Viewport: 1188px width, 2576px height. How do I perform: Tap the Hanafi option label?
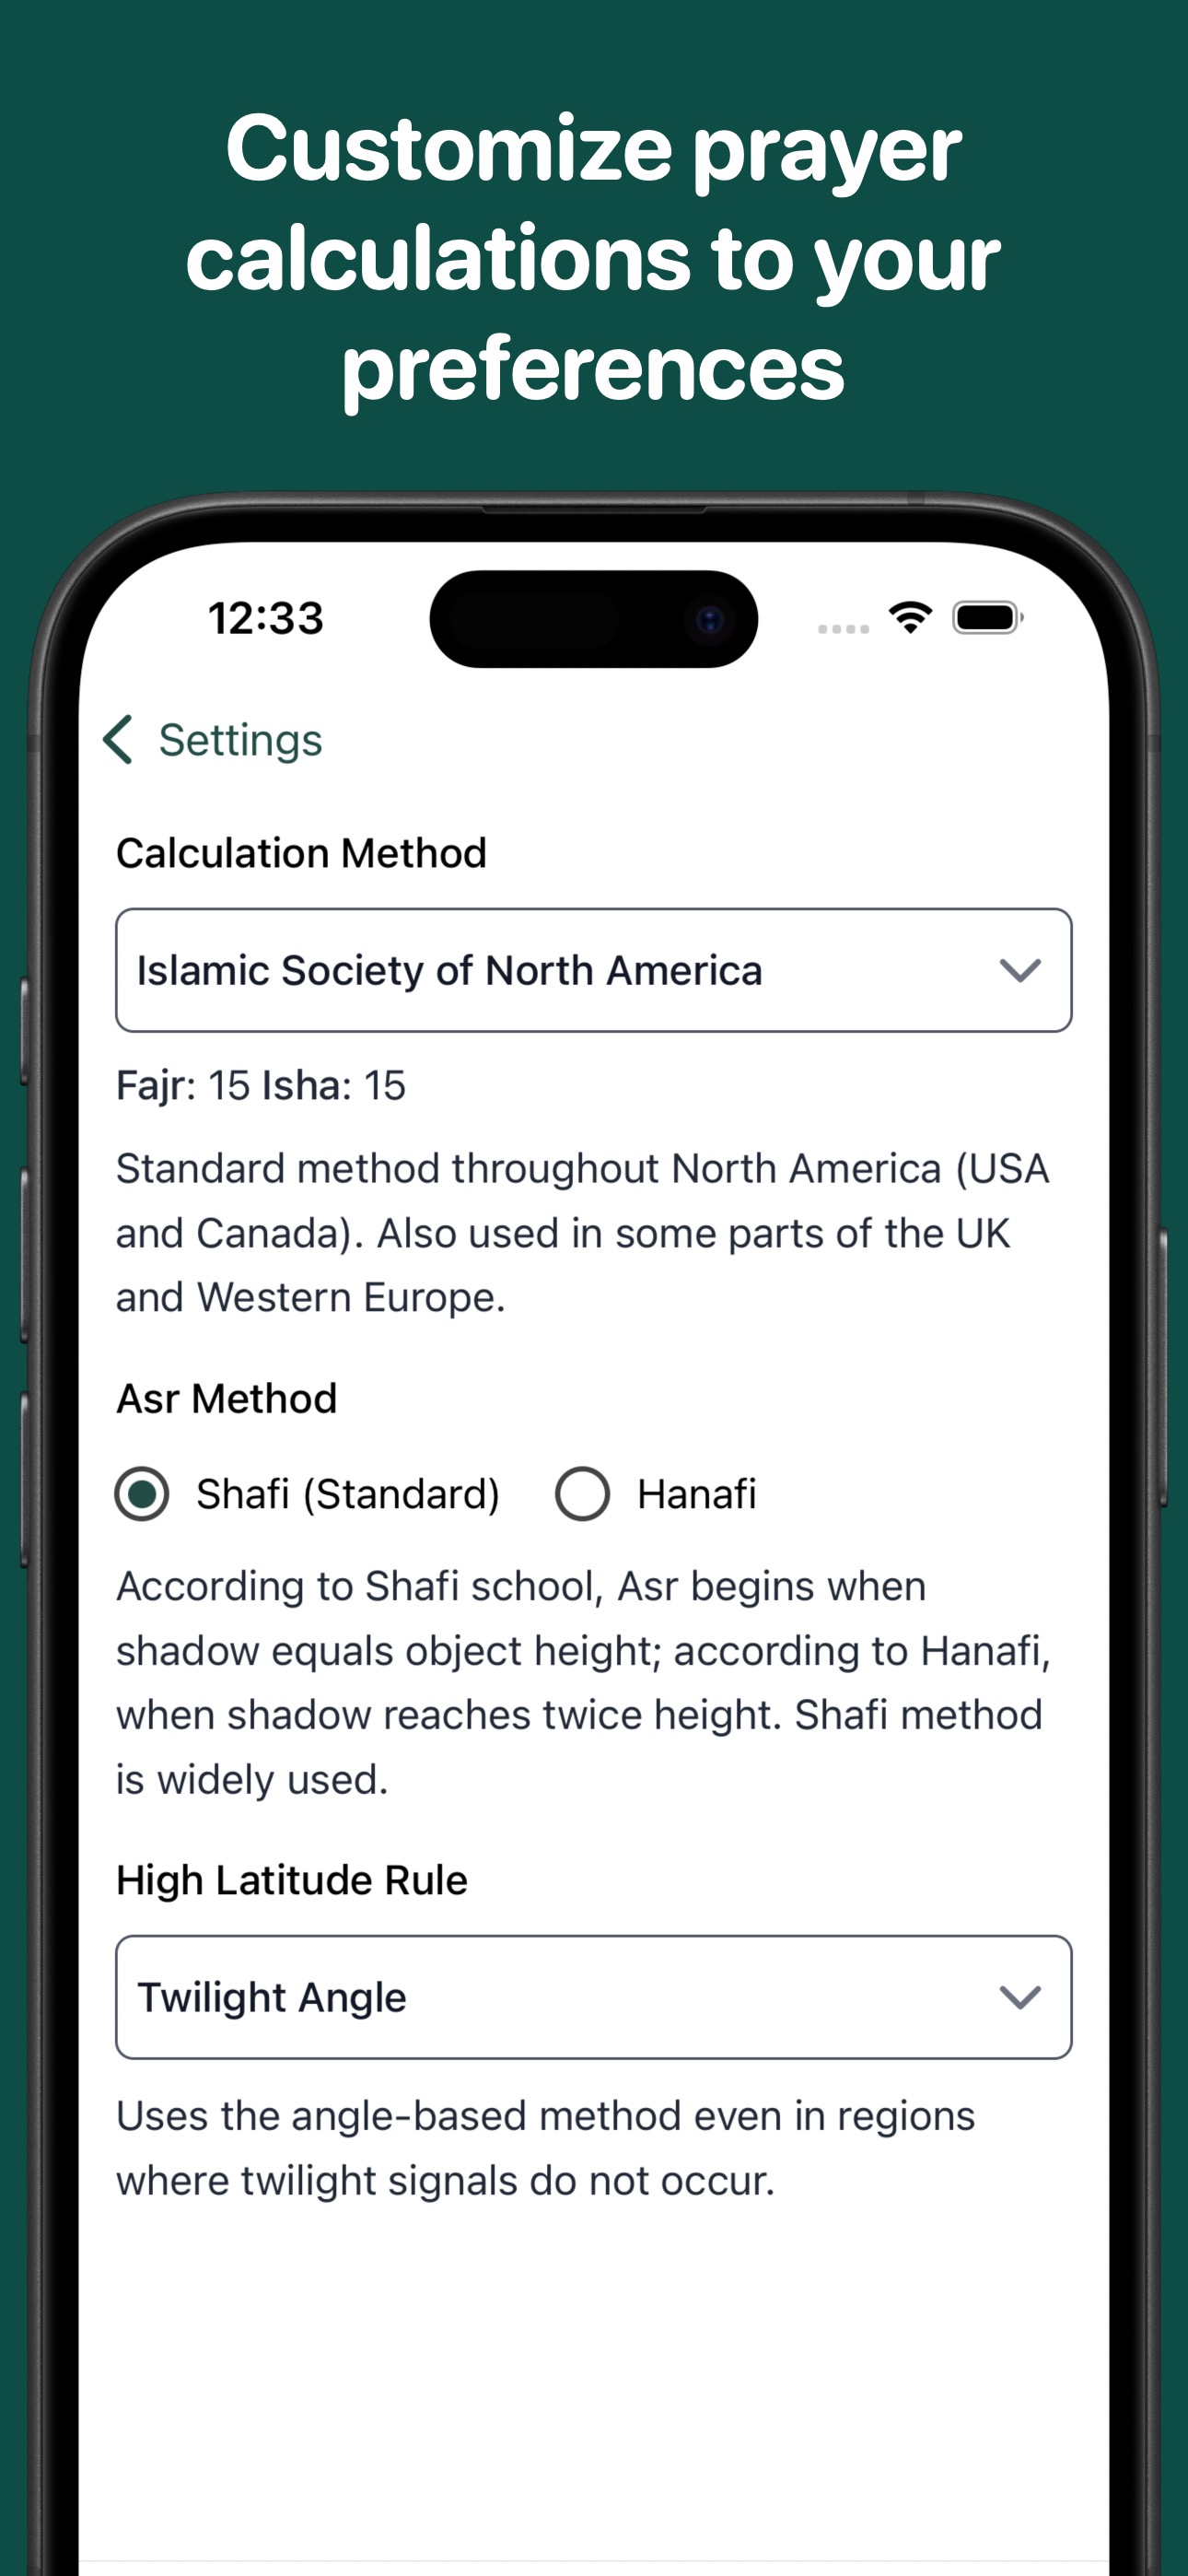click(697, 1494)
